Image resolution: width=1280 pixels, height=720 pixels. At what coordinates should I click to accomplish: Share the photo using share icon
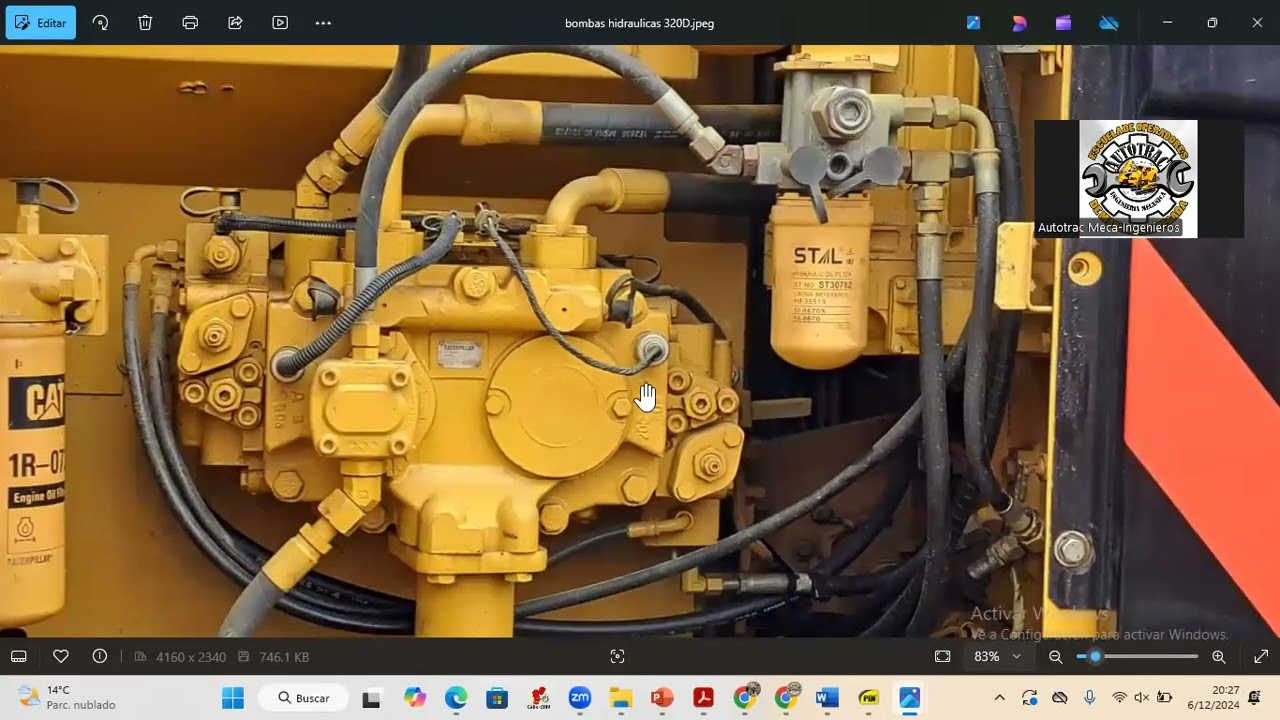click(235, 23)
